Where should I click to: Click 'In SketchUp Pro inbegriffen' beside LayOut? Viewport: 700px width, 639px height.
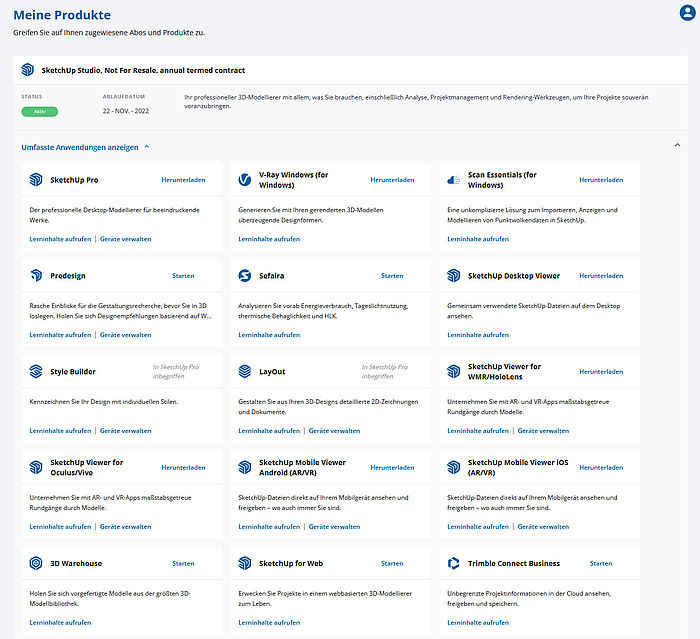(x=385, y=371)
